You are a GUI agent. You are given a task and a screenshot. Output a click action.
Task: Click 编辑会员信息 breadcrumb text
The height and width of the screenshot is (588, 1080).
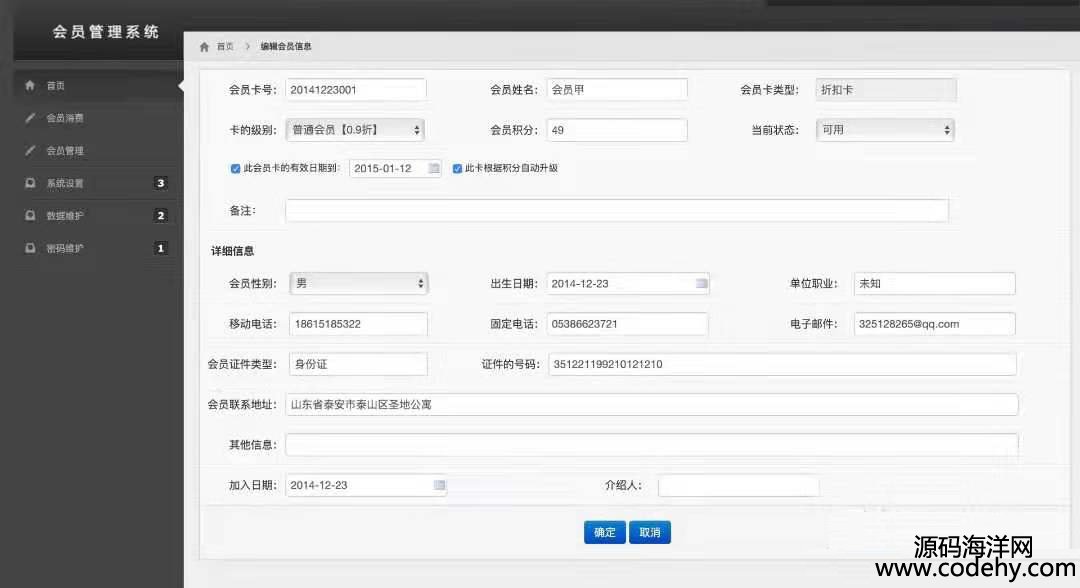(286, 47)
